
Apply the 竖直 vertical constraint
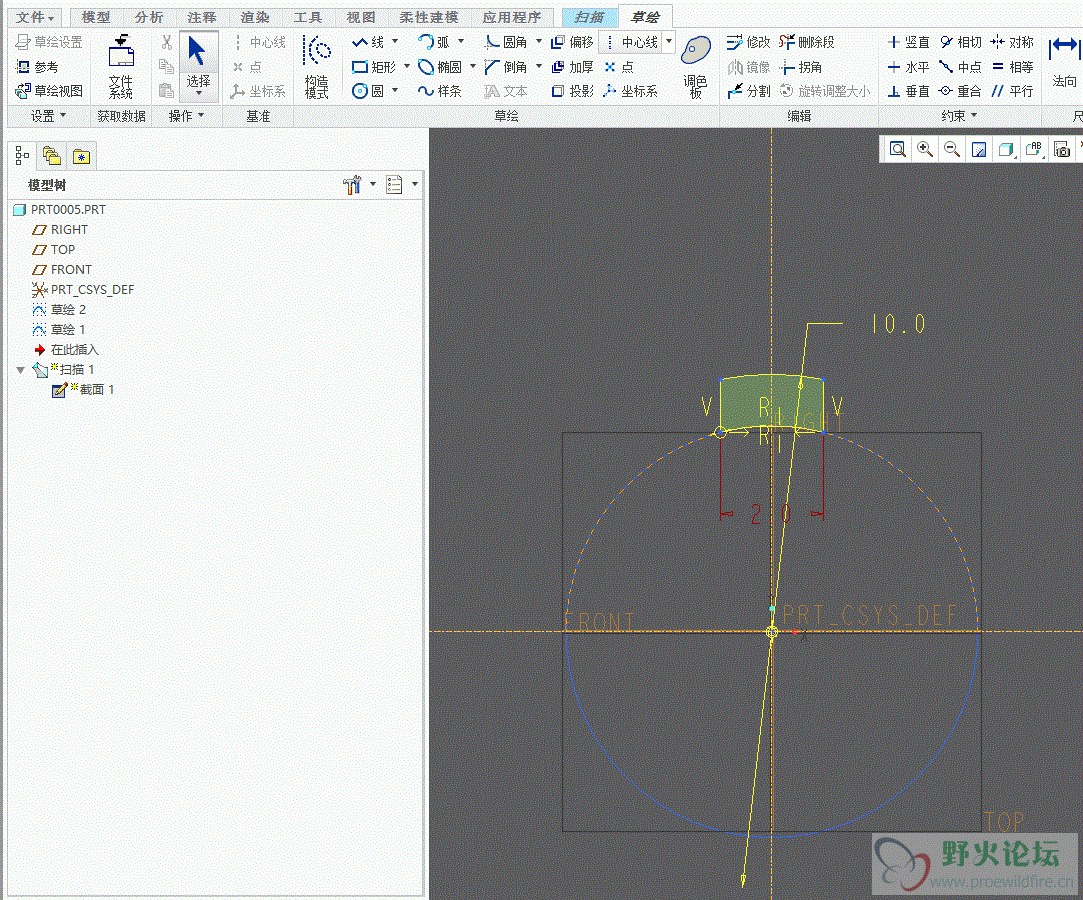point(908,42)
